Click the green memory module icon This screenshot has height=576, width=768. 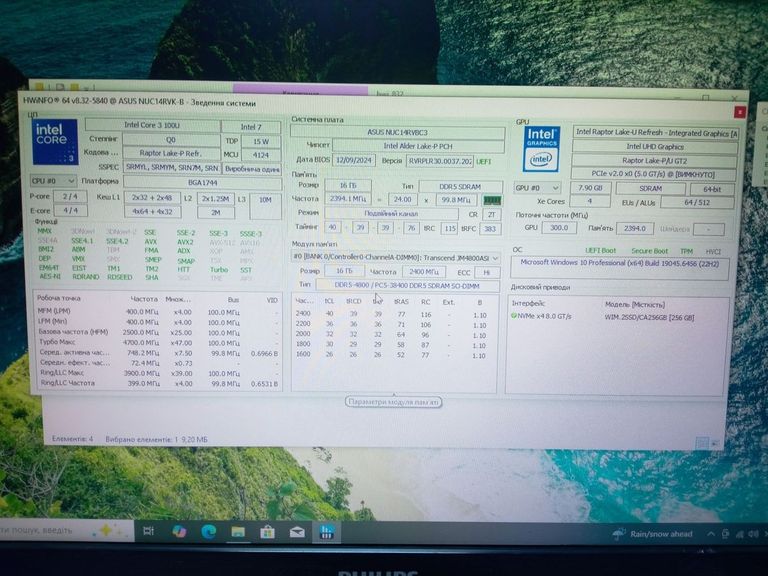[x=492, y=200]
